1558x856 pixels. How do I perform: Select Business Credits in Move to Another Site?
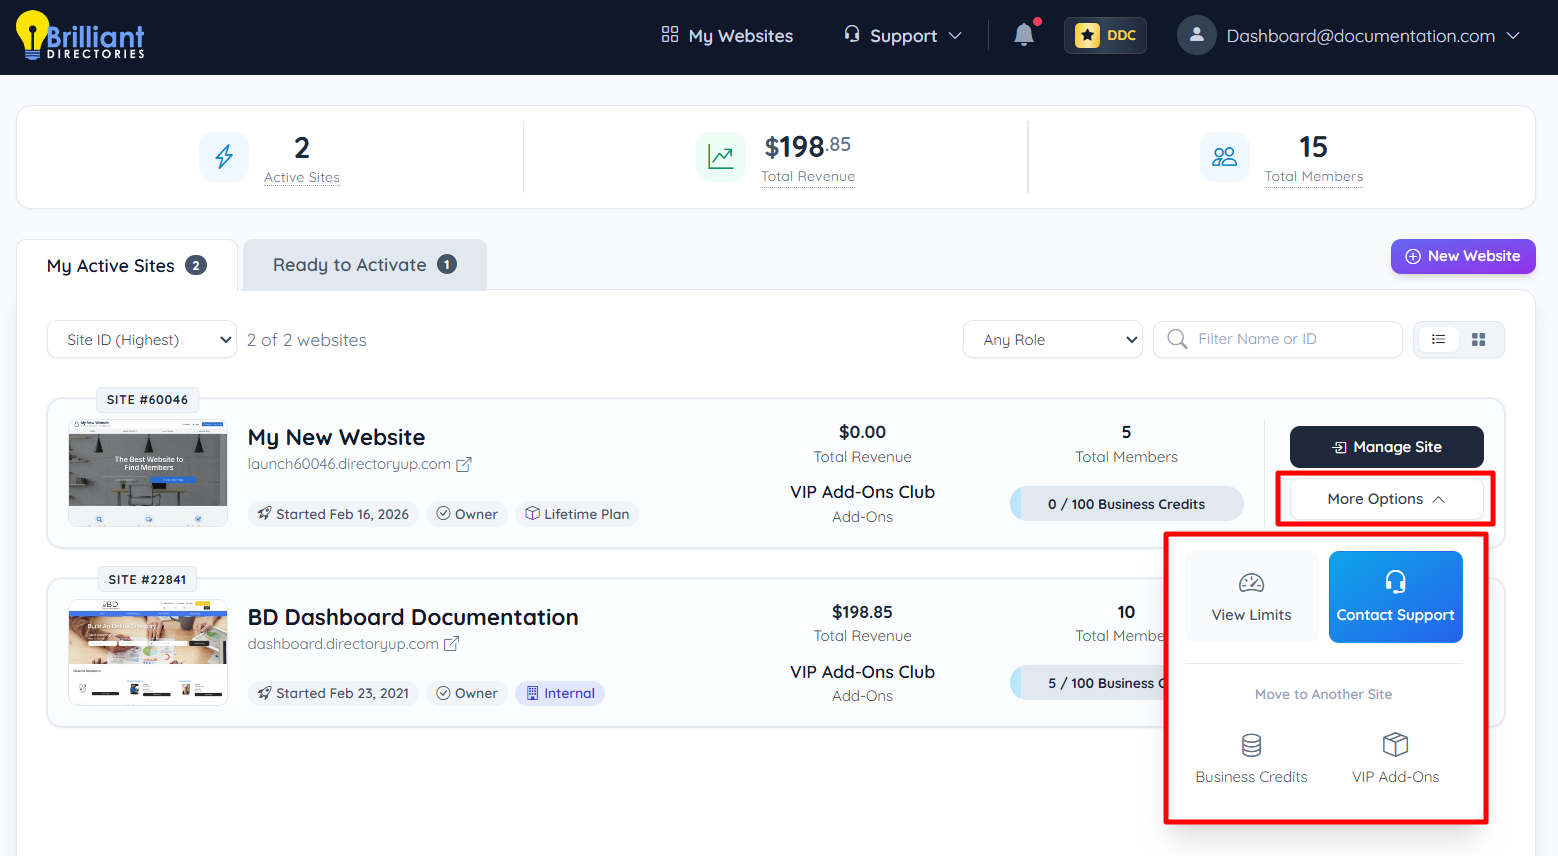point(1252,759)
